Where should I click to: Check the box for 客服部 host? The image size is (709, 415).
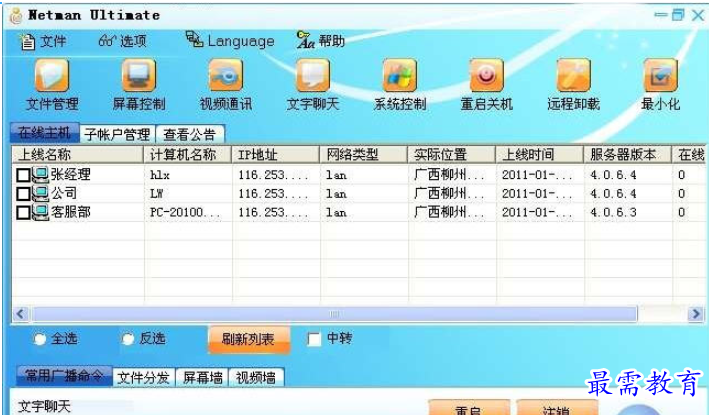pos(23,213)
